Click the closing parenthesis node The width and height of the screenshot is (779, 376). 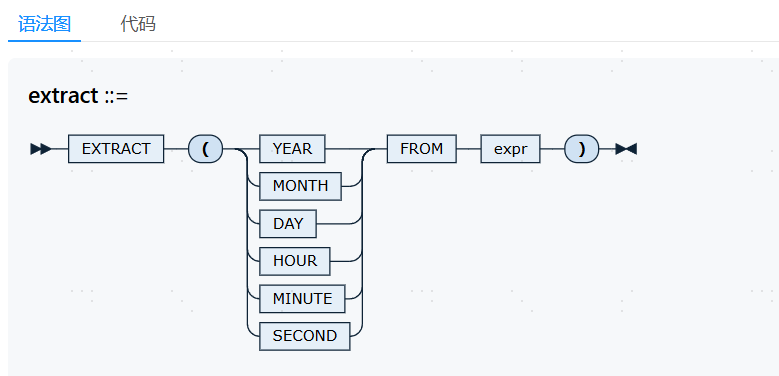point(582,149)
